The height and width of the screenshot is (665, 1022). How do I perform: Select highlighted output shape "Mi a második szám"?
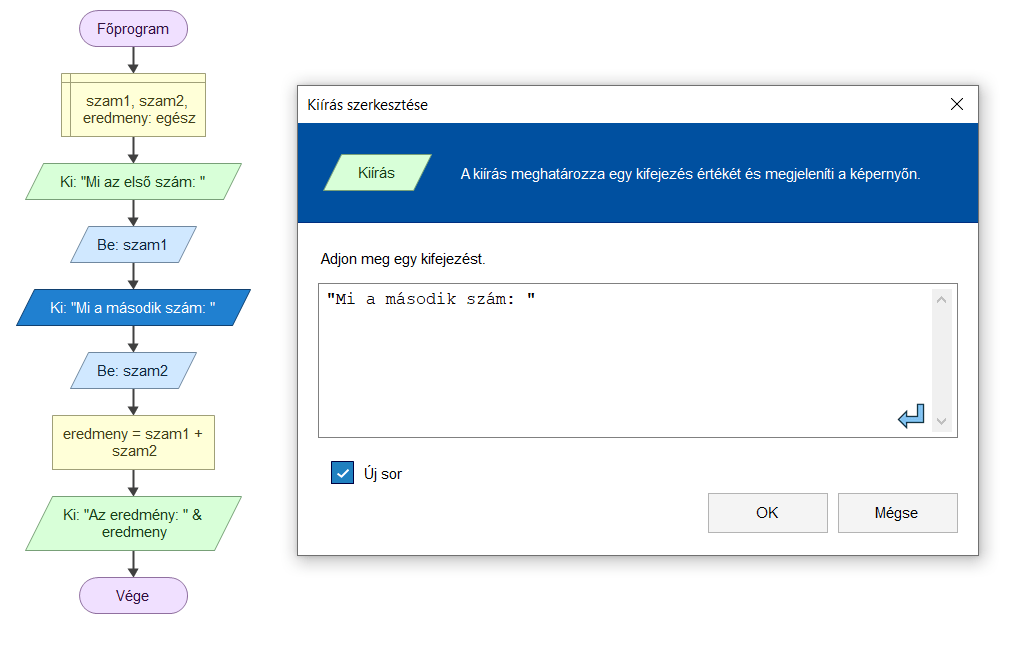click(x=134, y=308)
